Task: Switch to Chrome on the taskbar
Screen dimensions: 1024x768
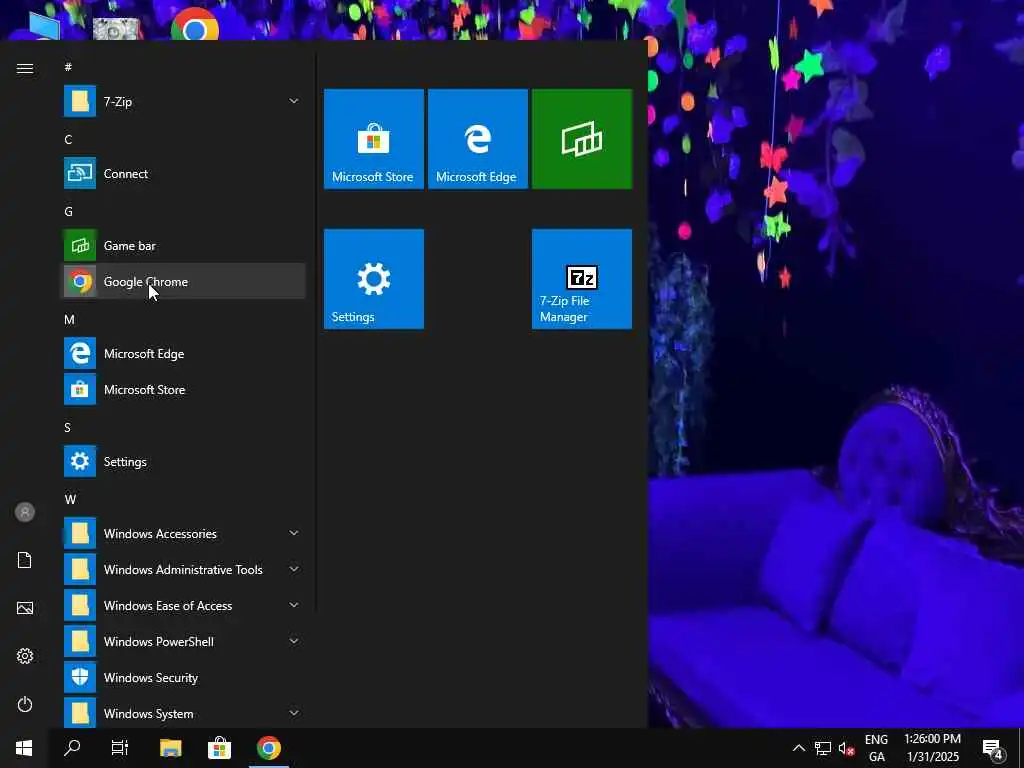Action: 268,748
